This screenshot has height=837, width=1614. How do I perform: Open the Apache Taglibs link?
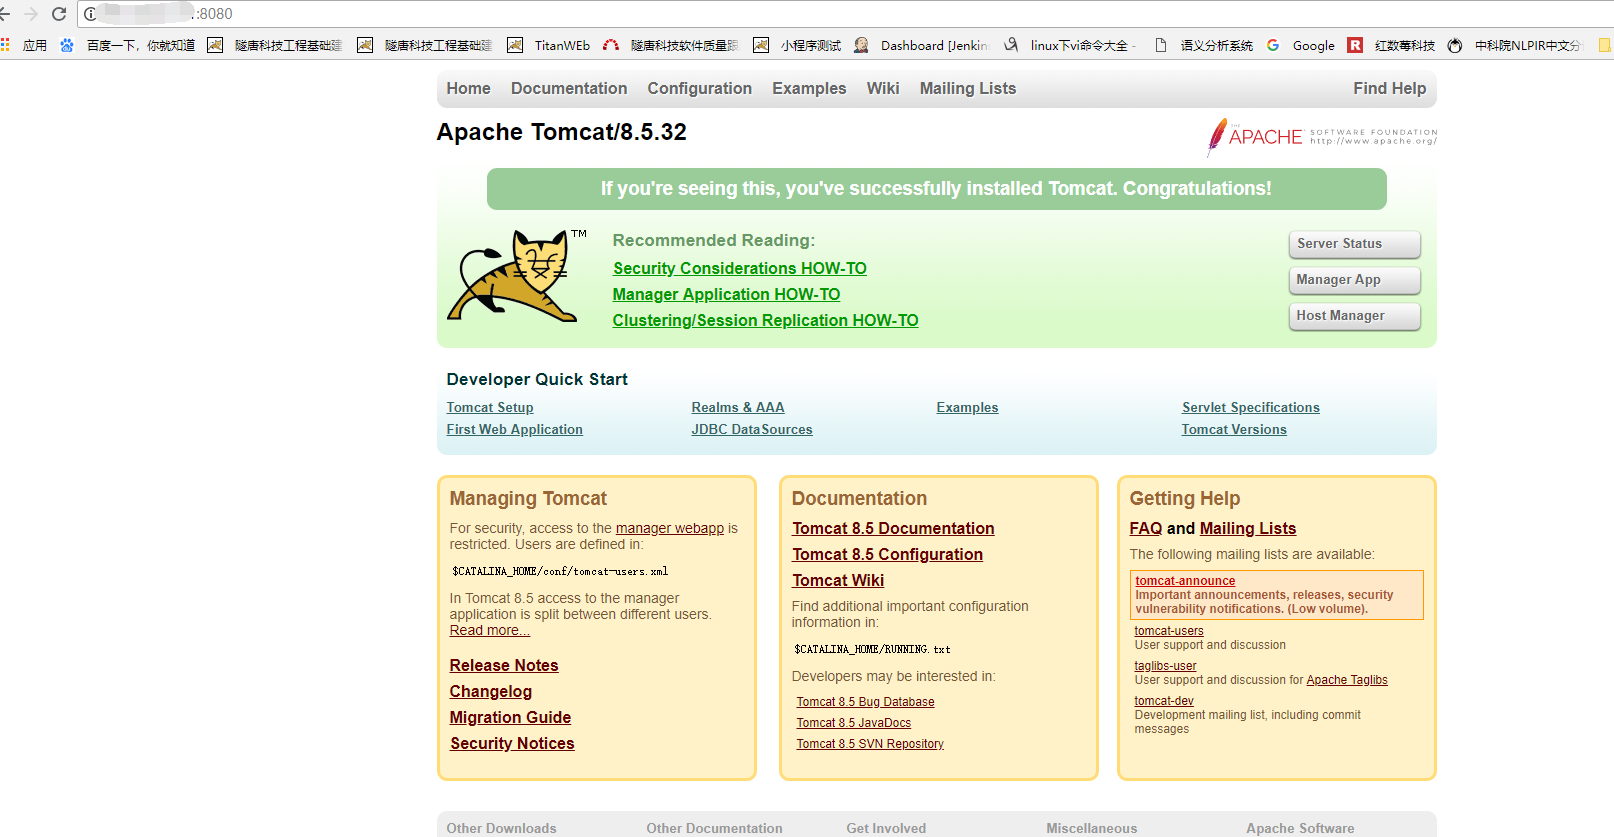(1347, 680)
